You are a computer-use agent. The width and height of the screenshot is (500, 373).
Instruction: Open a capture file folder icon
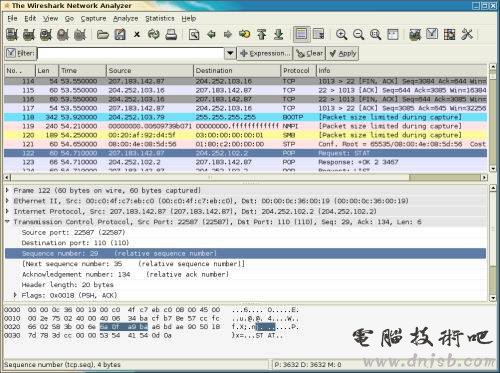[103, 34]
